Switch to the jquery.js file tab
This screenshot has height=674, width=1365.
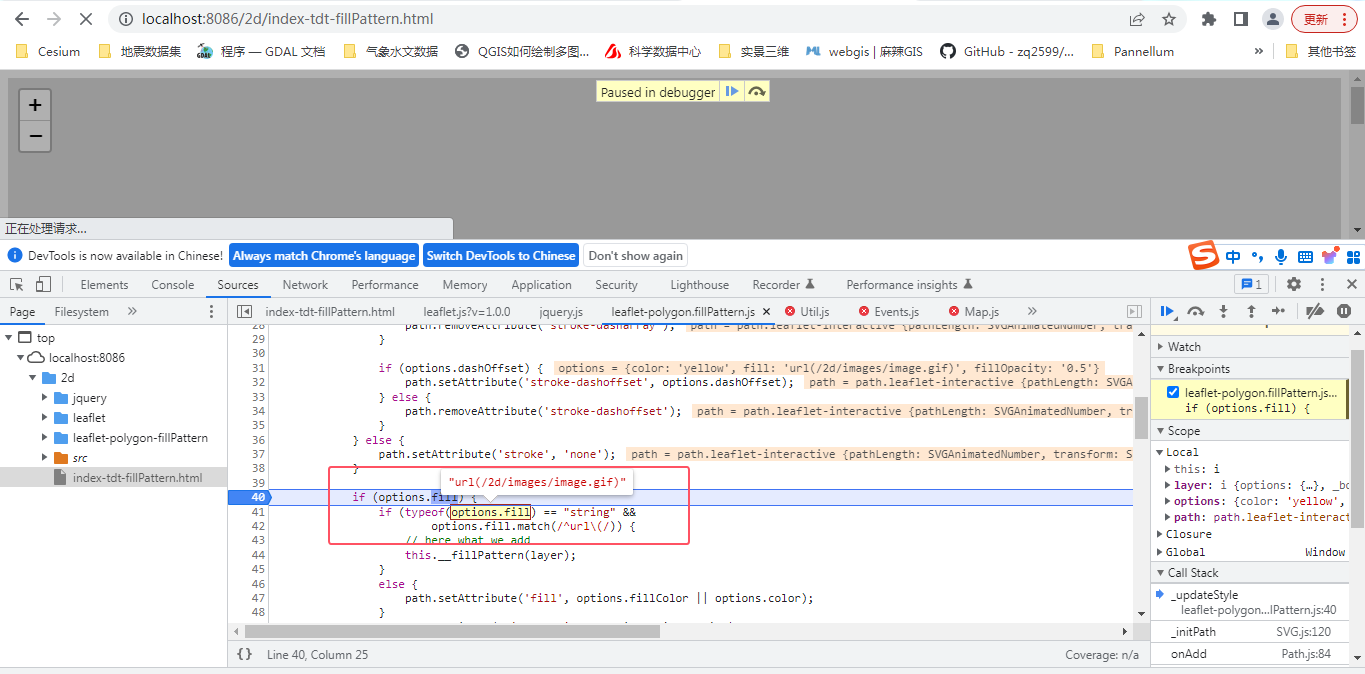point(560,312)
